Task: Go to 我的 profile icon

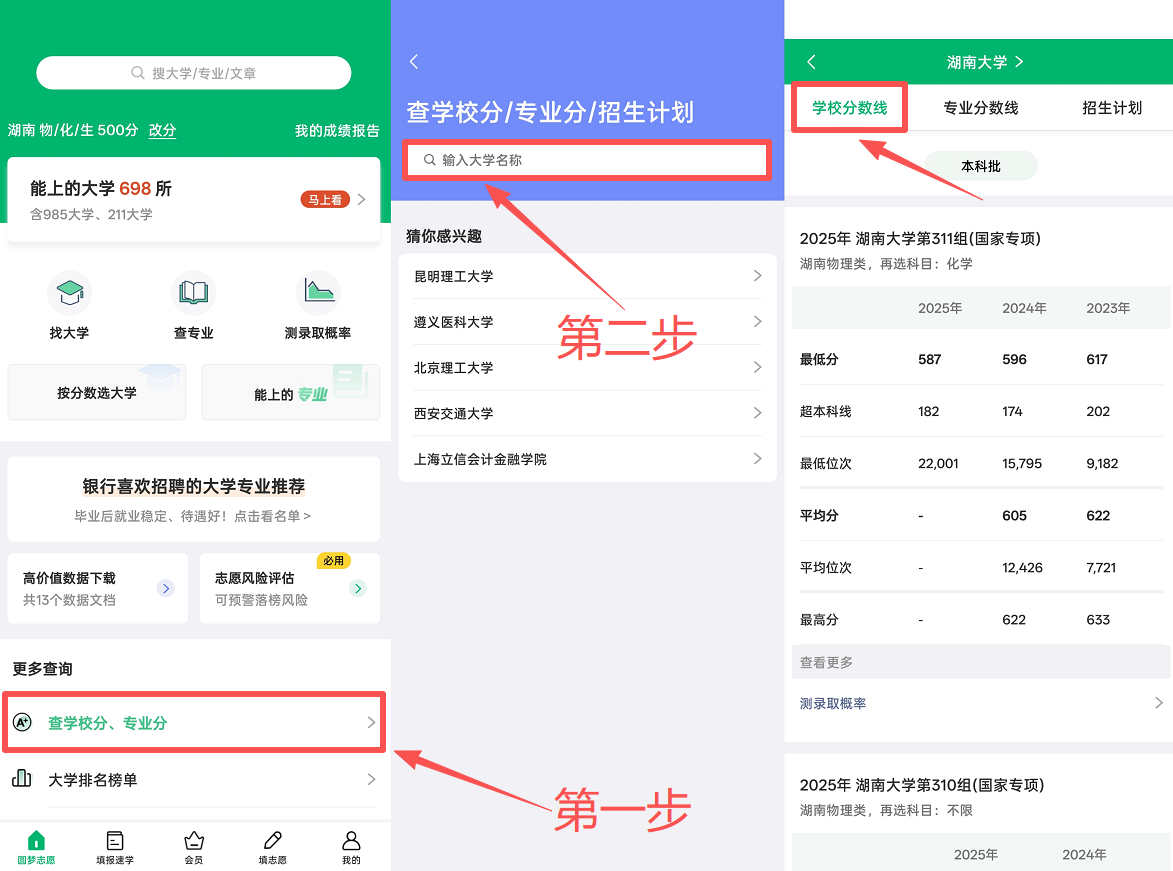Action: (x=351, y=841)
